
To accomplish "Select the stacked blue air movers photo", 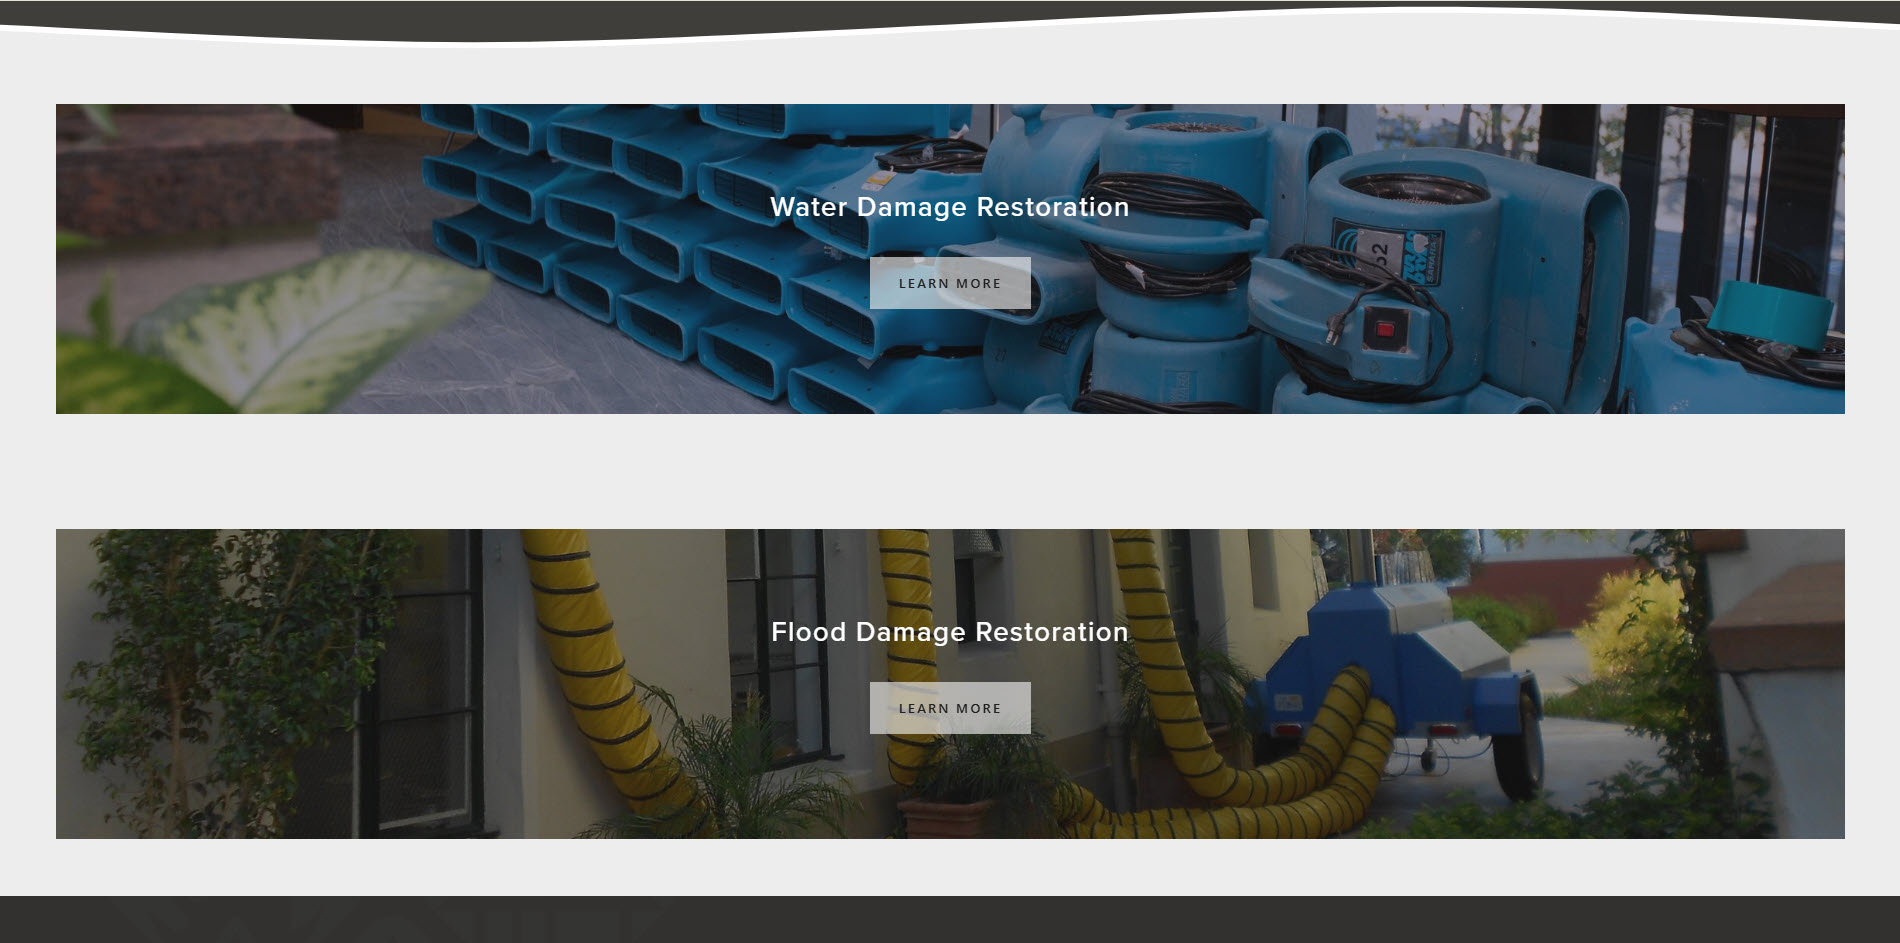I will click(x=950, y=259).
